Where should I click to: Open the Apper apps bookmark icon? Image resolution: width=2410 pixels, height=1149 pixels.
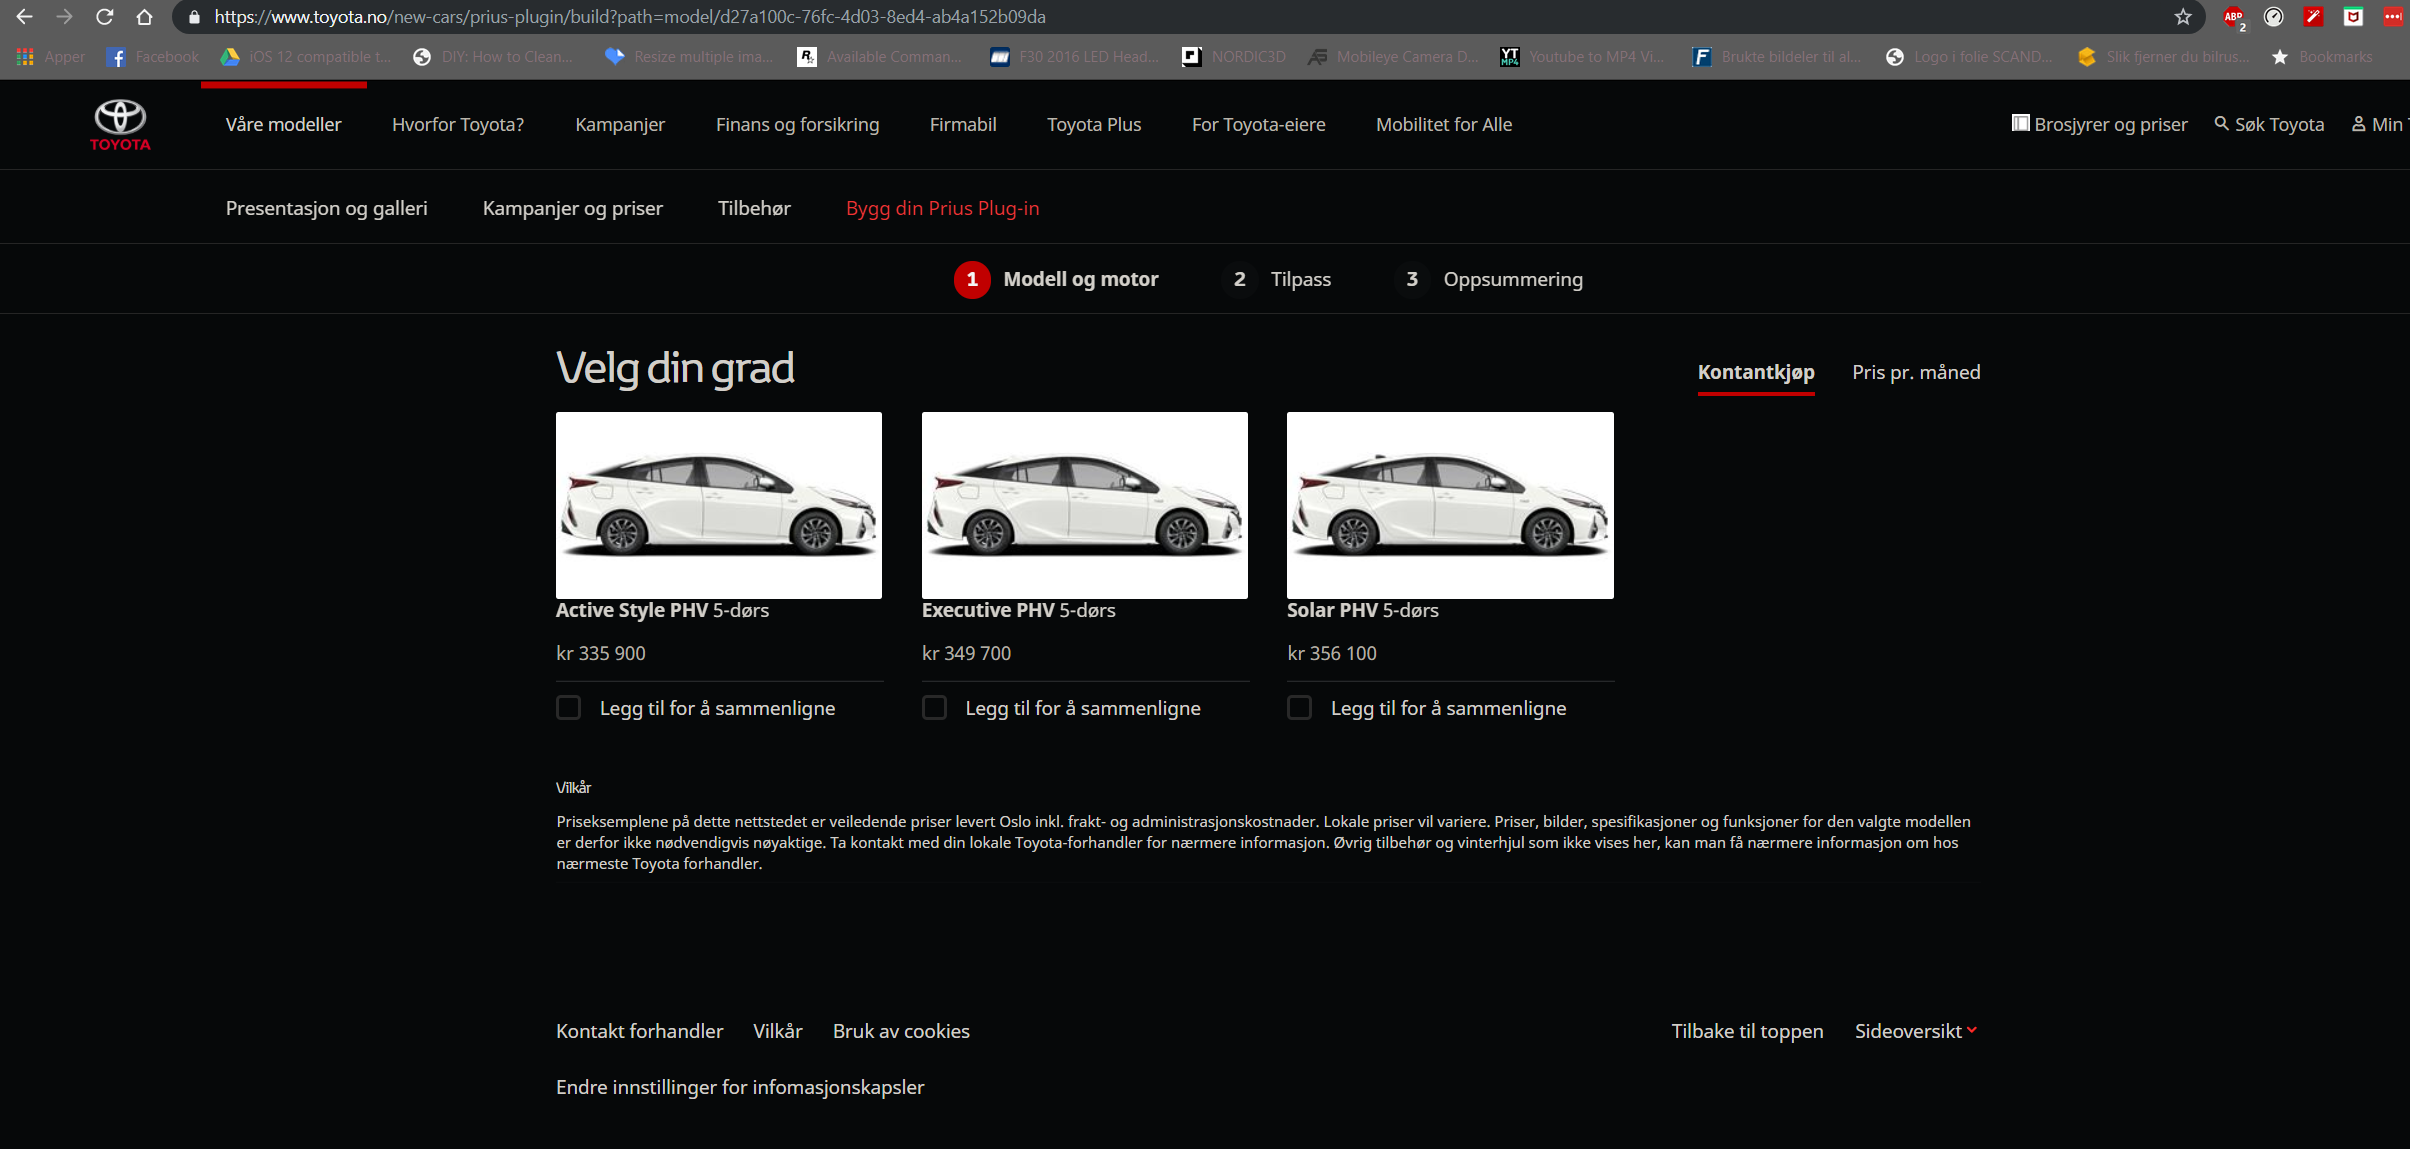click(25, 57)
